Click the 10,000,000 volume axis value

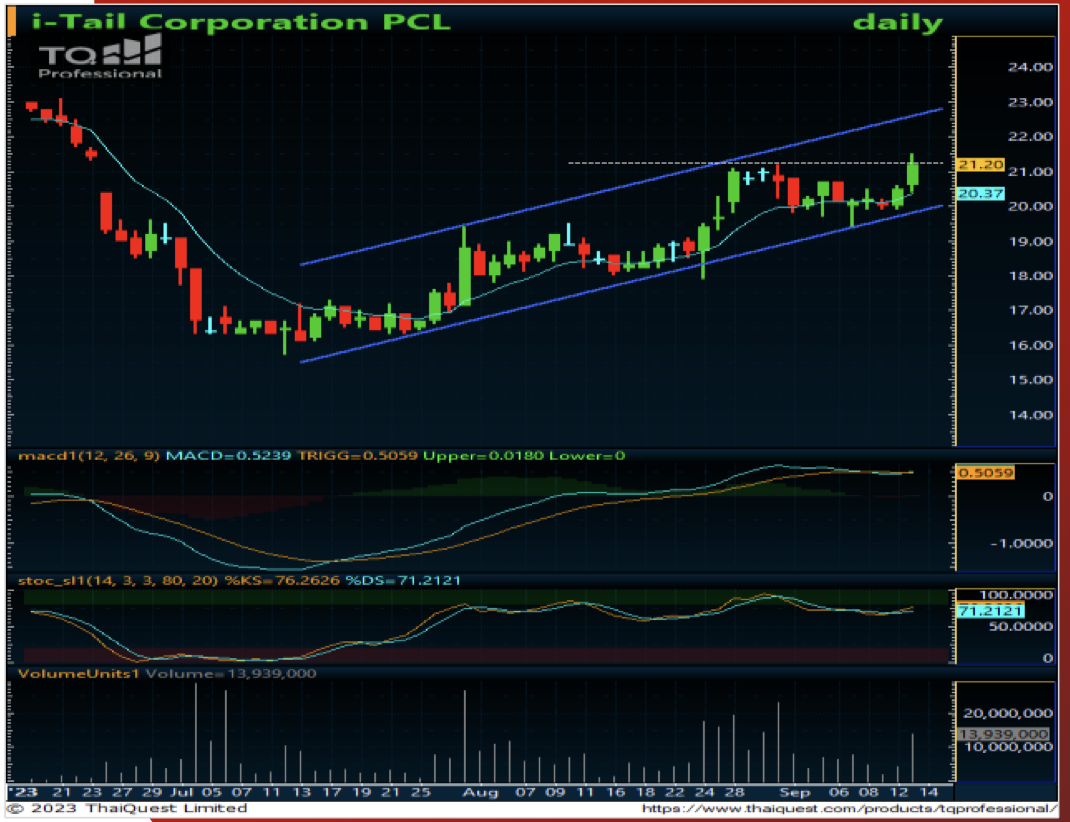click(x=1008, y=748)
